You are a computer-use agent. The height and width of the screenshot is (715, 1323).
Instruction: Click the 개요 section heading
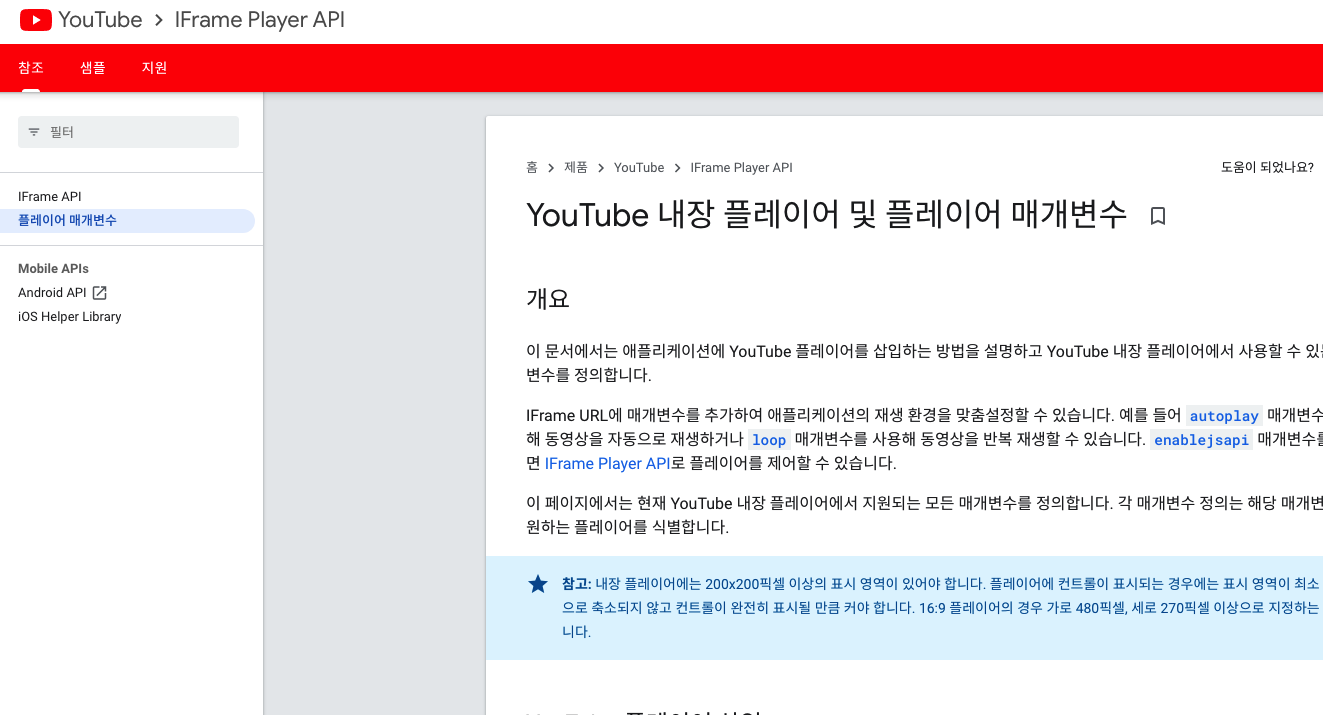tap(548, 298)
